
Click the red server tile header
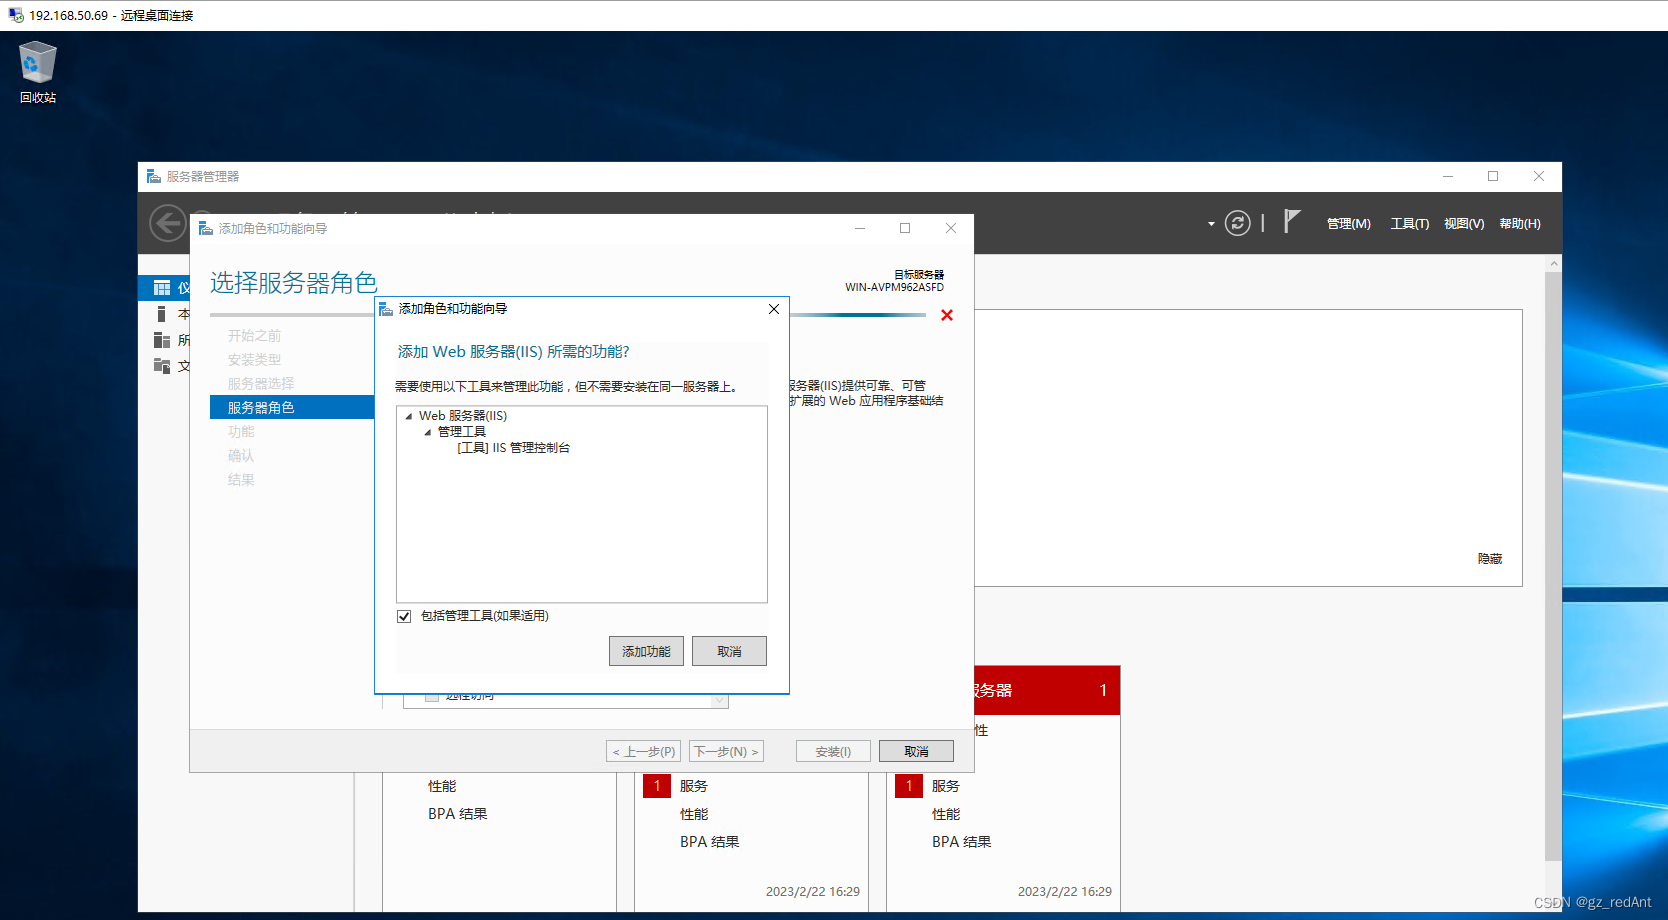1046,690
